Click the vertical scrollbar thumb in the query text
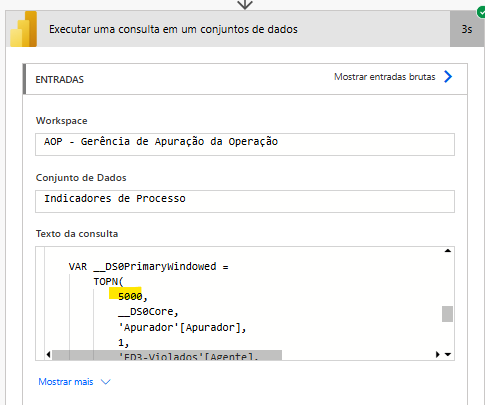This screenshot has width=485, height=405. [x=447, y=314]
